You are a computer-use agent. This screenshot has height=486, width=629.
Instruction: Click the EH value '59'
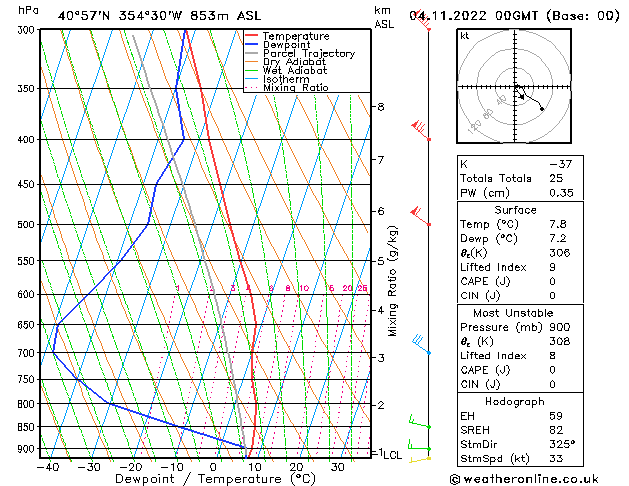pos(556,416)
